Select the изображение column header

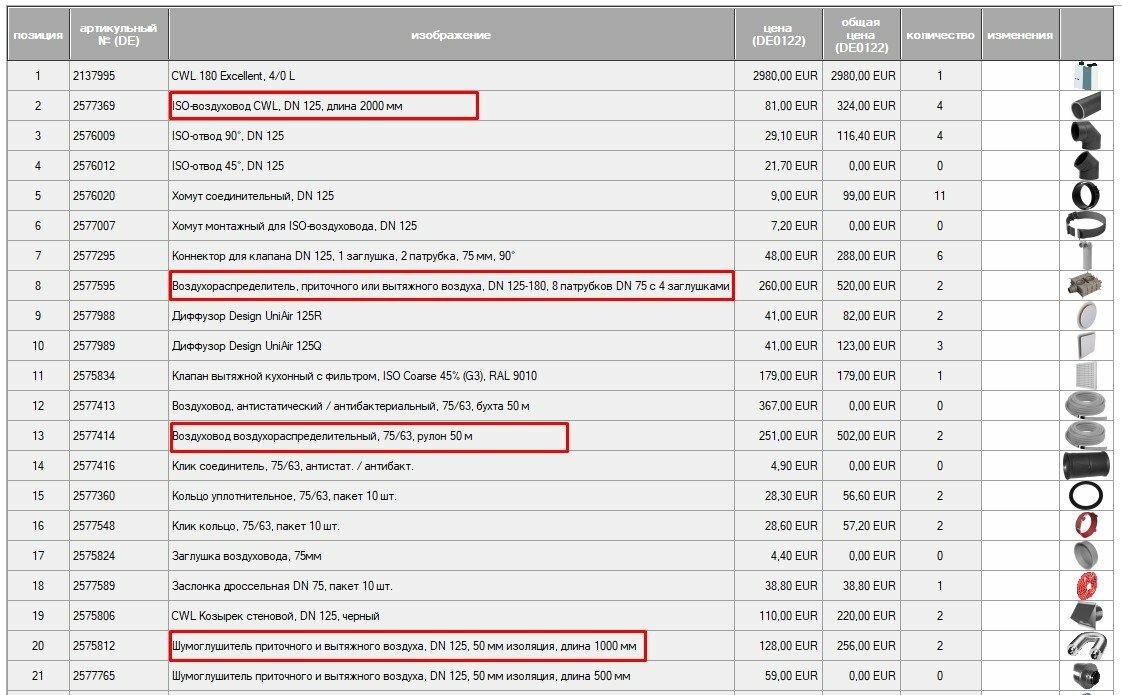[x=451, y=34]
